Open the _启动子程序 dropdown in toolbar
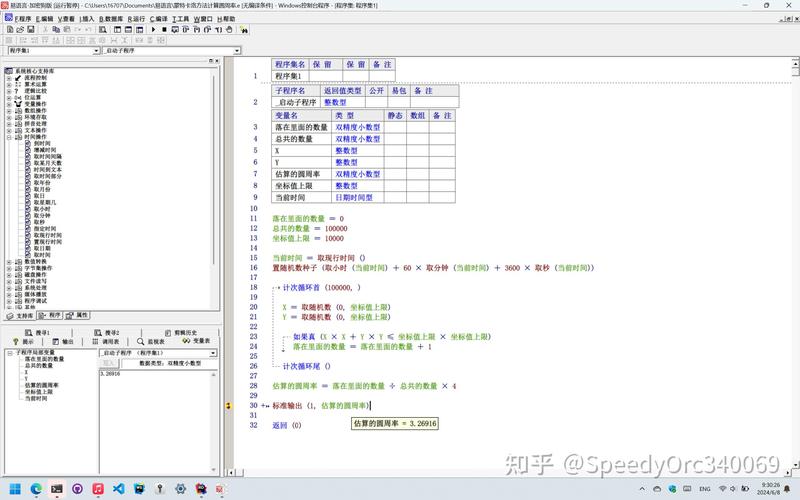800x500 pixels. [237, 51]
